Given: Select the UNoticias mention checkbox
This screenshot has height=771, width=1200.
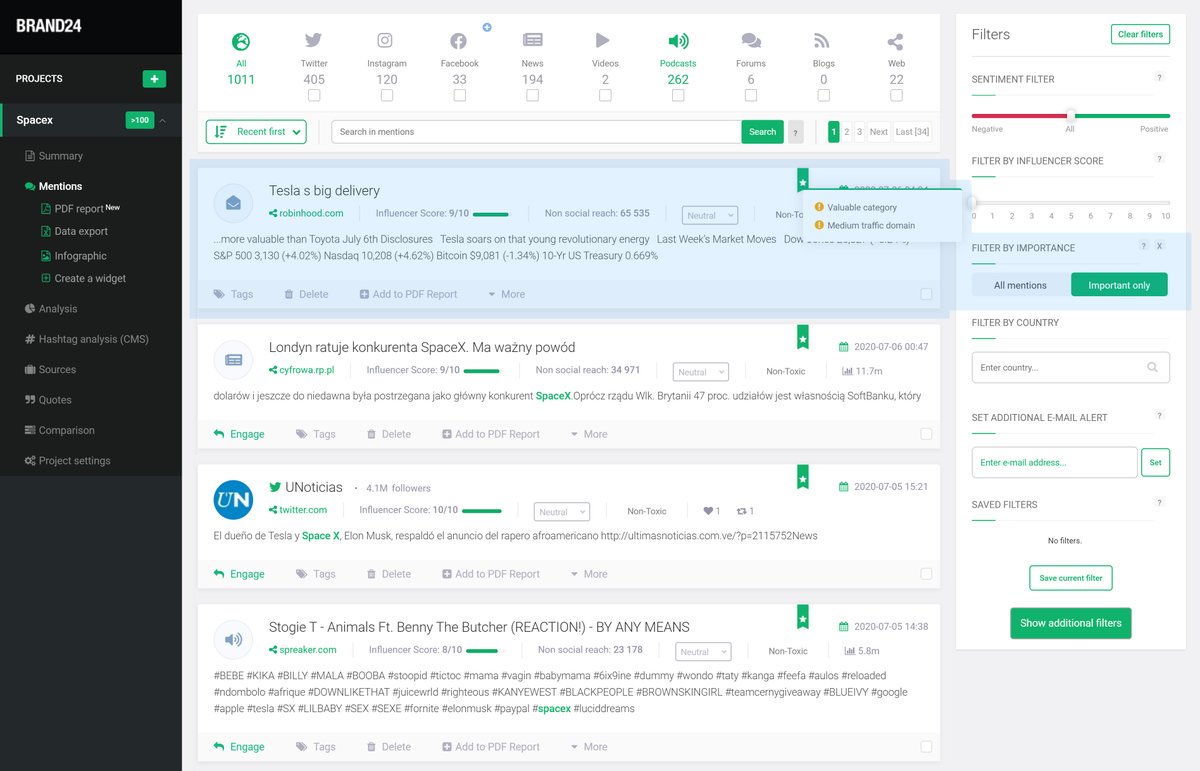Looking at the screenshot, I should tap(926, 574).
